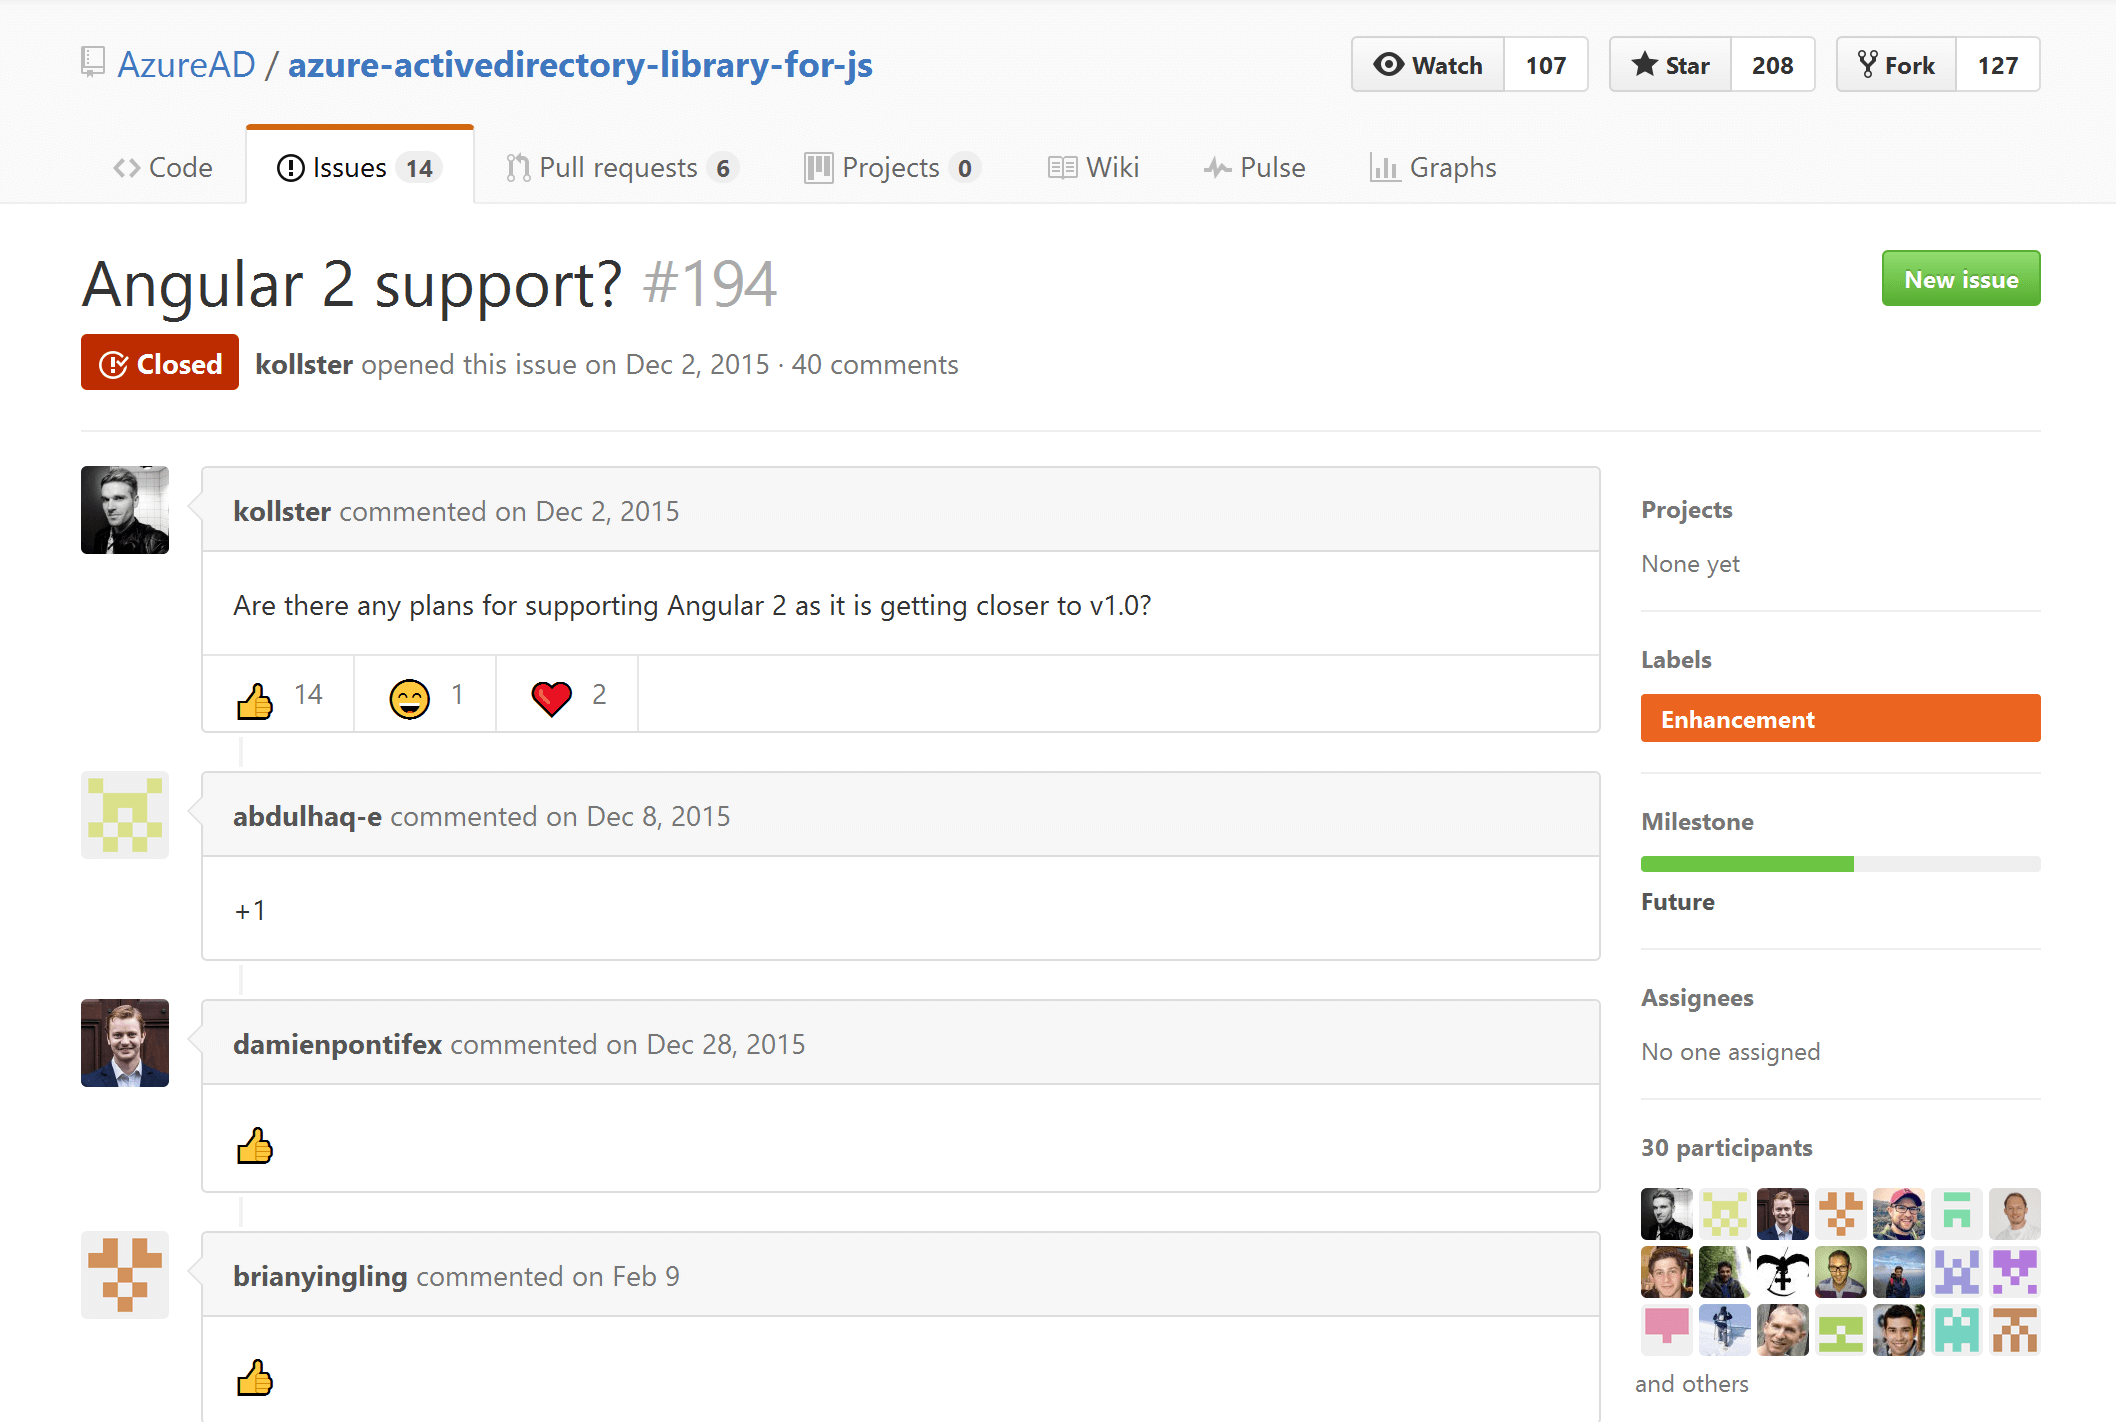This screenshot has width=2116, height=1422.
Task: Click the Dec 28, 2015 comment timestamp
Action: 726,1044
